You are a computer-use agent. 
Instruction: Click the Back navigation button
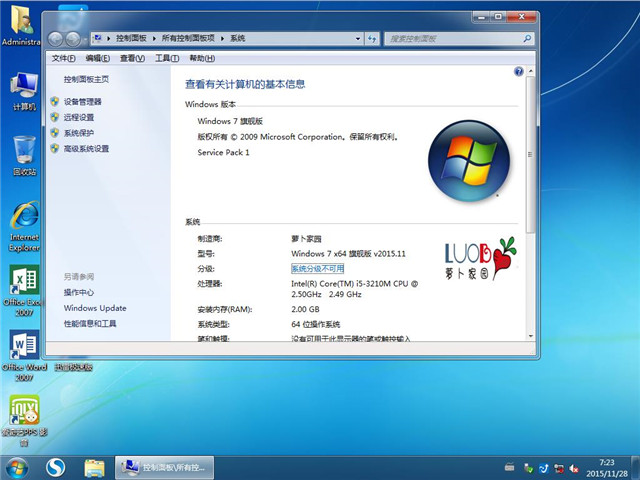pos(56,39)
